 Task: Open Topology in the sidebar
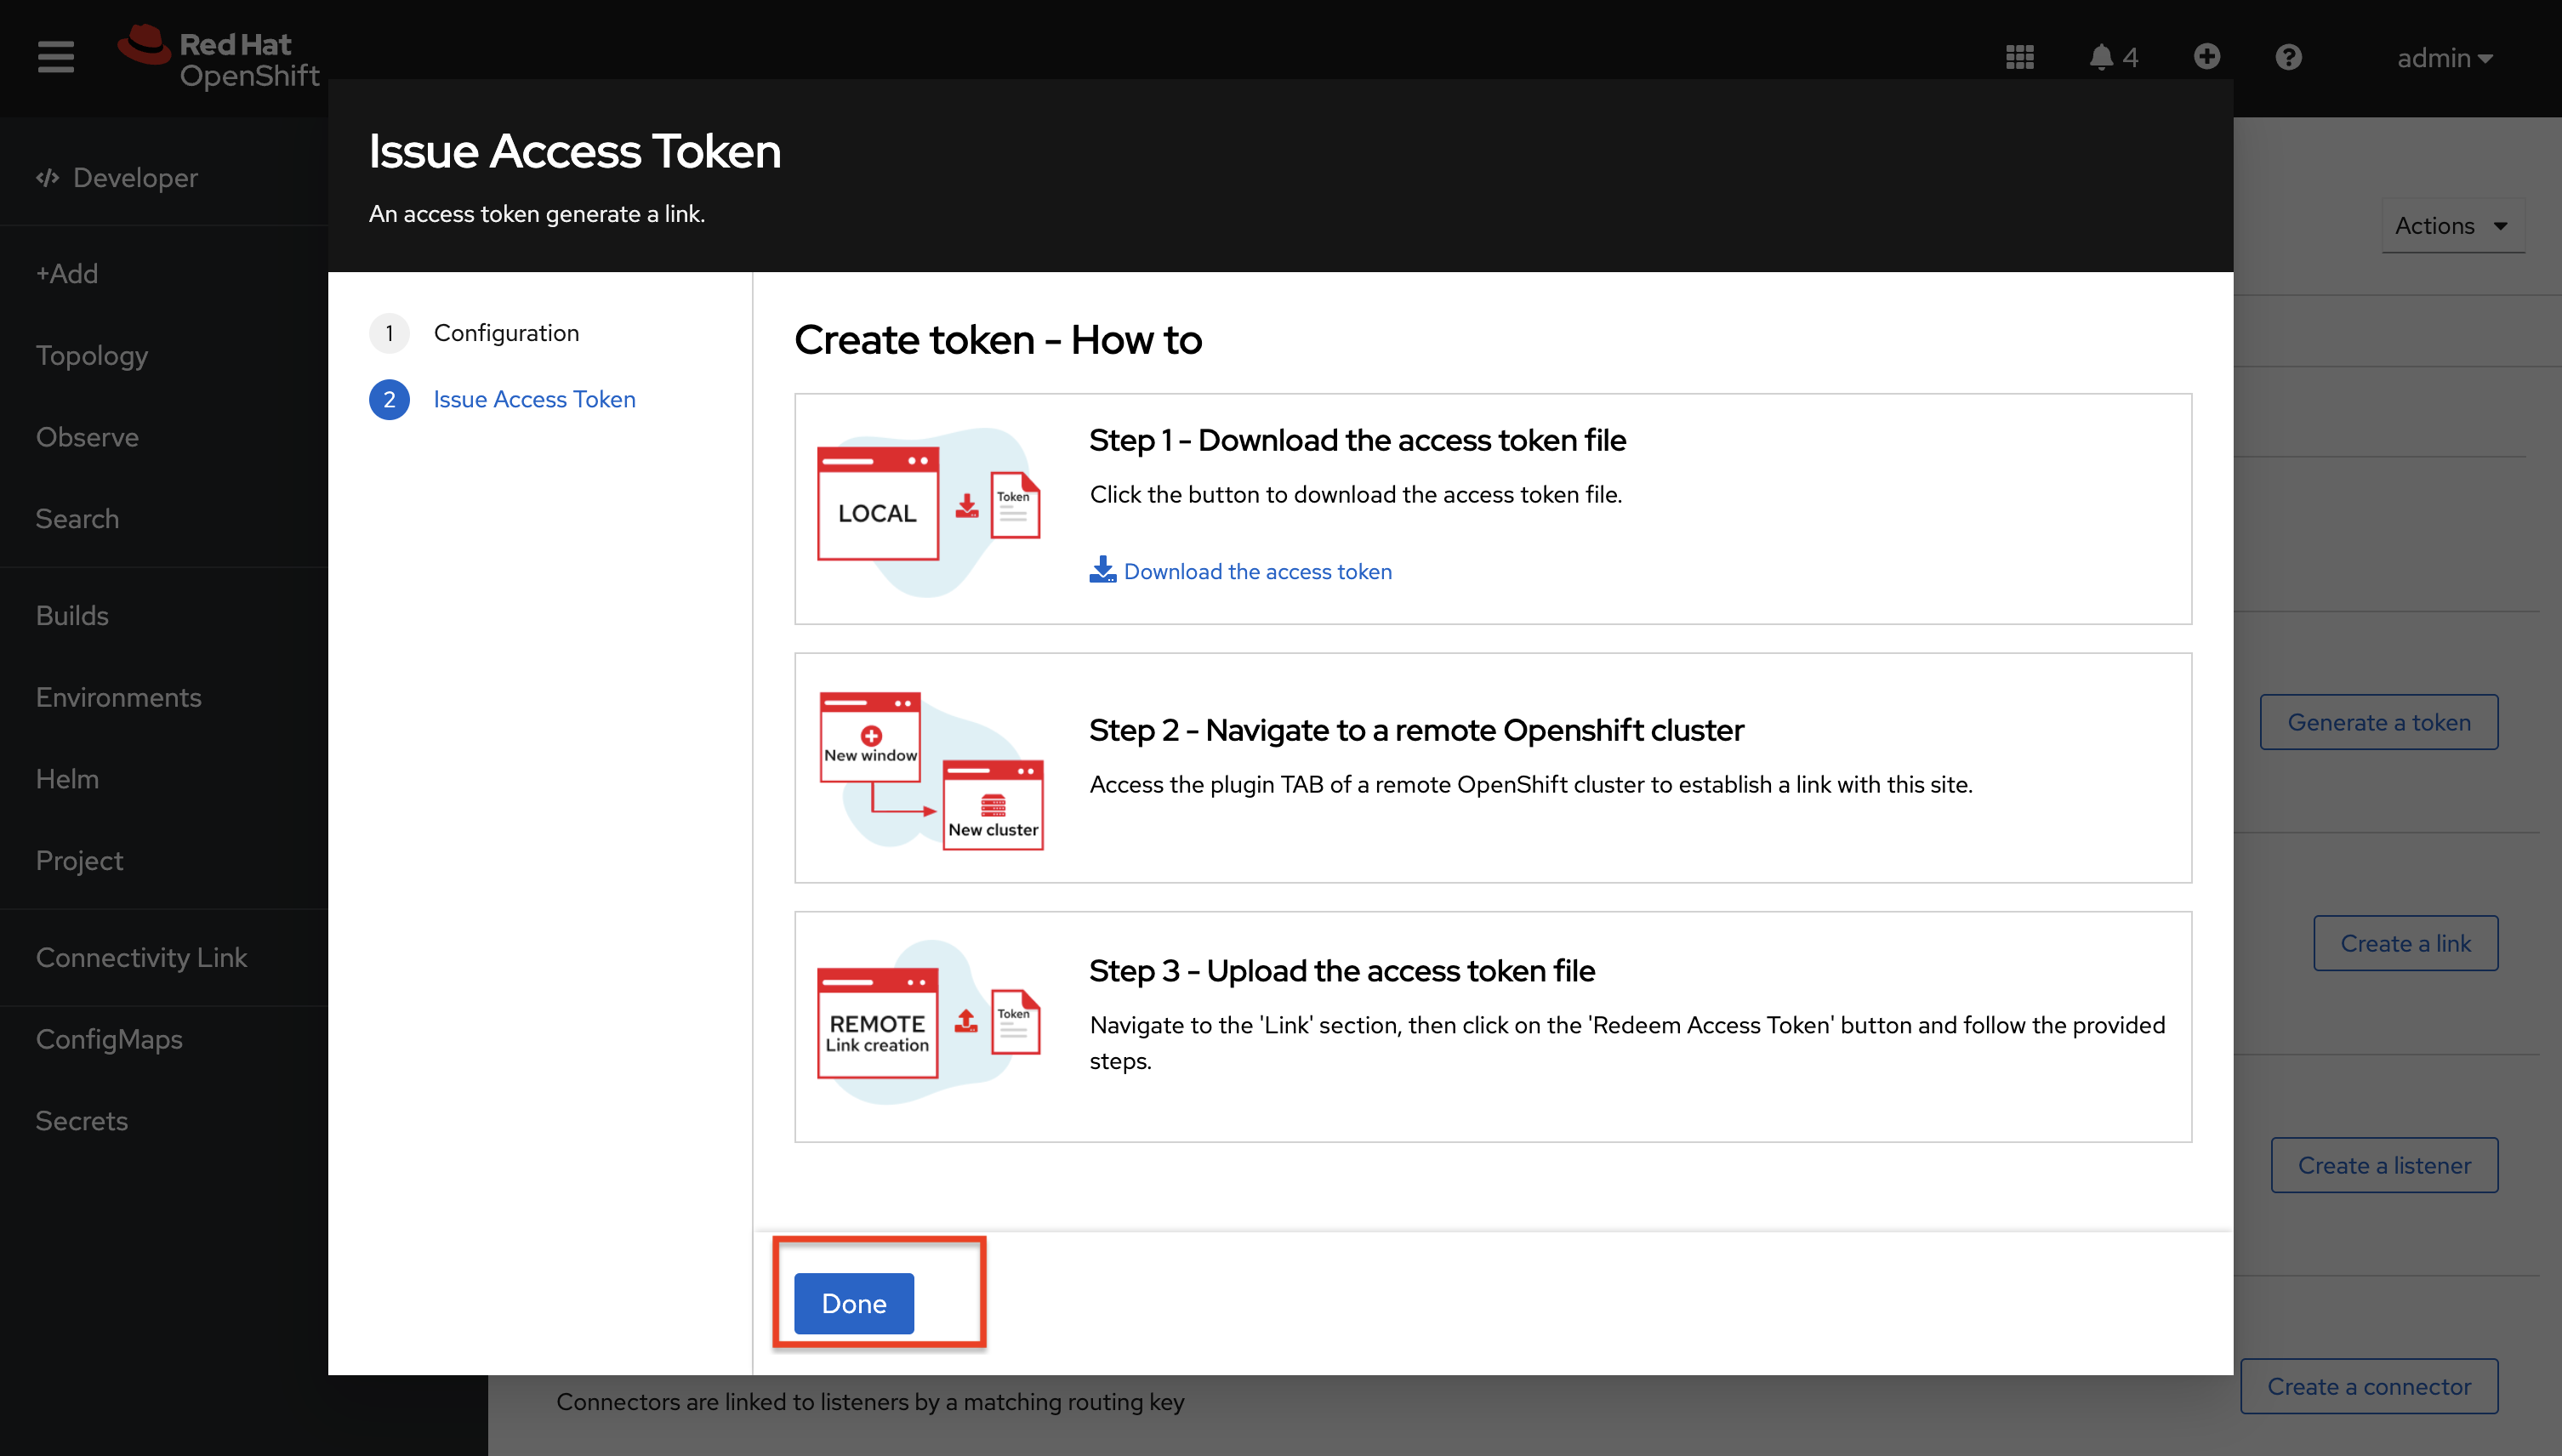(92, 355)
